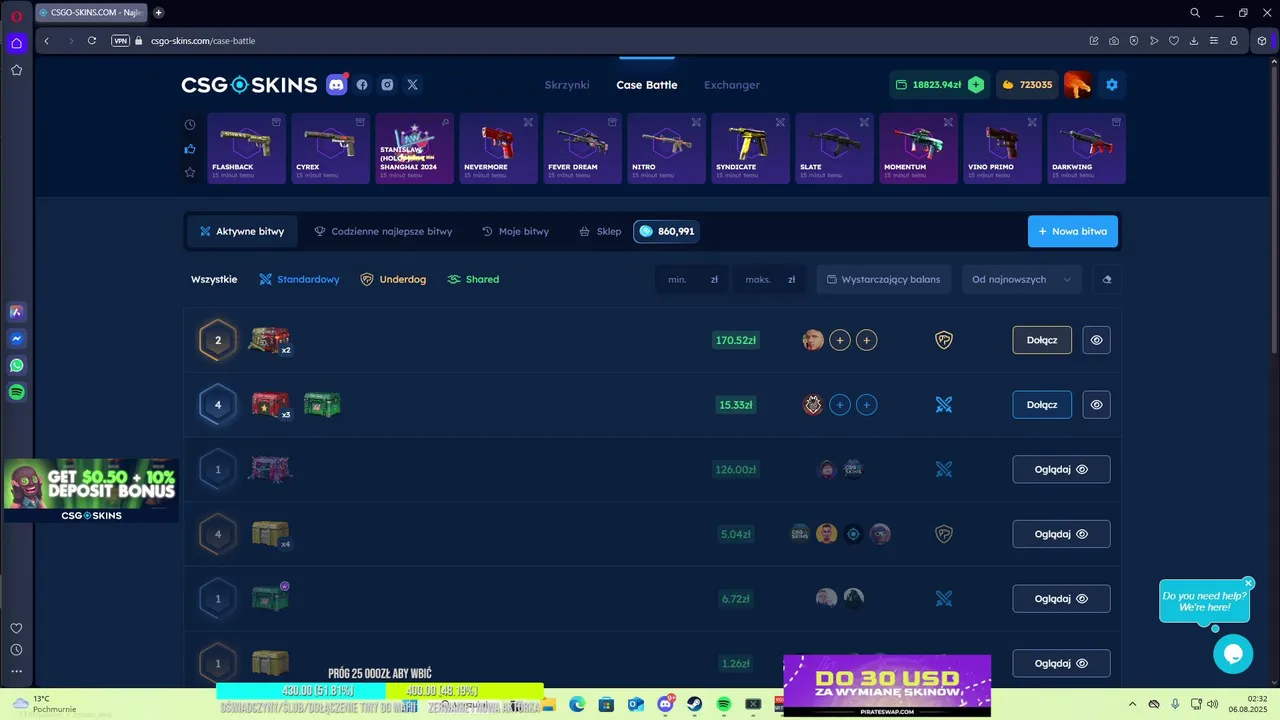Watch the 1.26zł battle with Oglądaj
Image resolution: width=1280 pixels, height=720 pixels.
pyautogui.click(x=1061, y=663)
